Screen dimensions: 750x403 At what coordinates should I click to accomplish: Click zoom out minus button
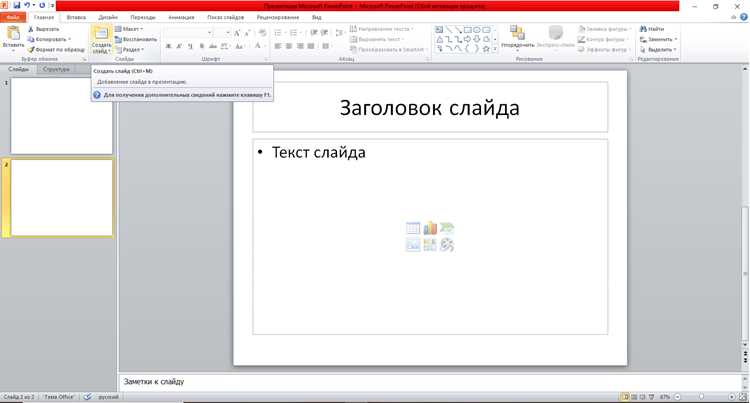click(x=677, y=397)
